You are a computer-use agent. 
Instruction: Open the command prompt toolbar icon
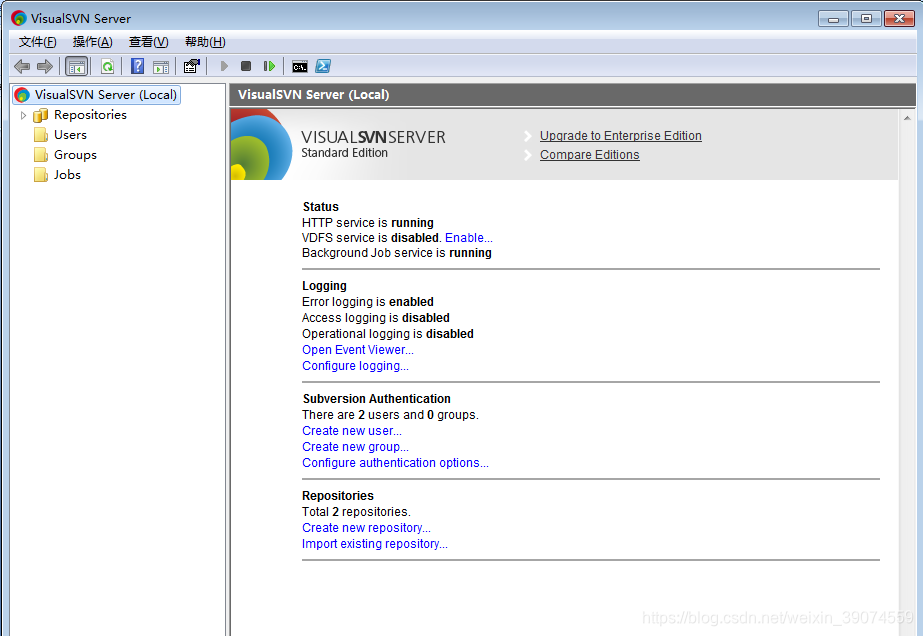click(x=300, y=67)
